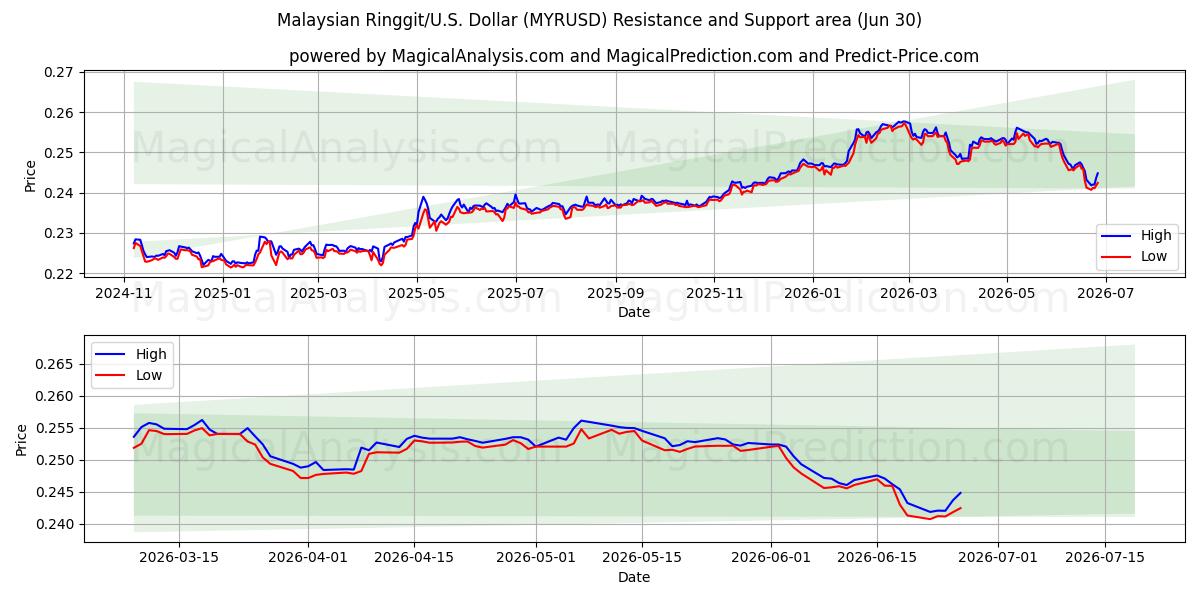Click the top chart y-axis value 0.22
The height and width of the screenshot is (600, 1200).
pos(60,274)
